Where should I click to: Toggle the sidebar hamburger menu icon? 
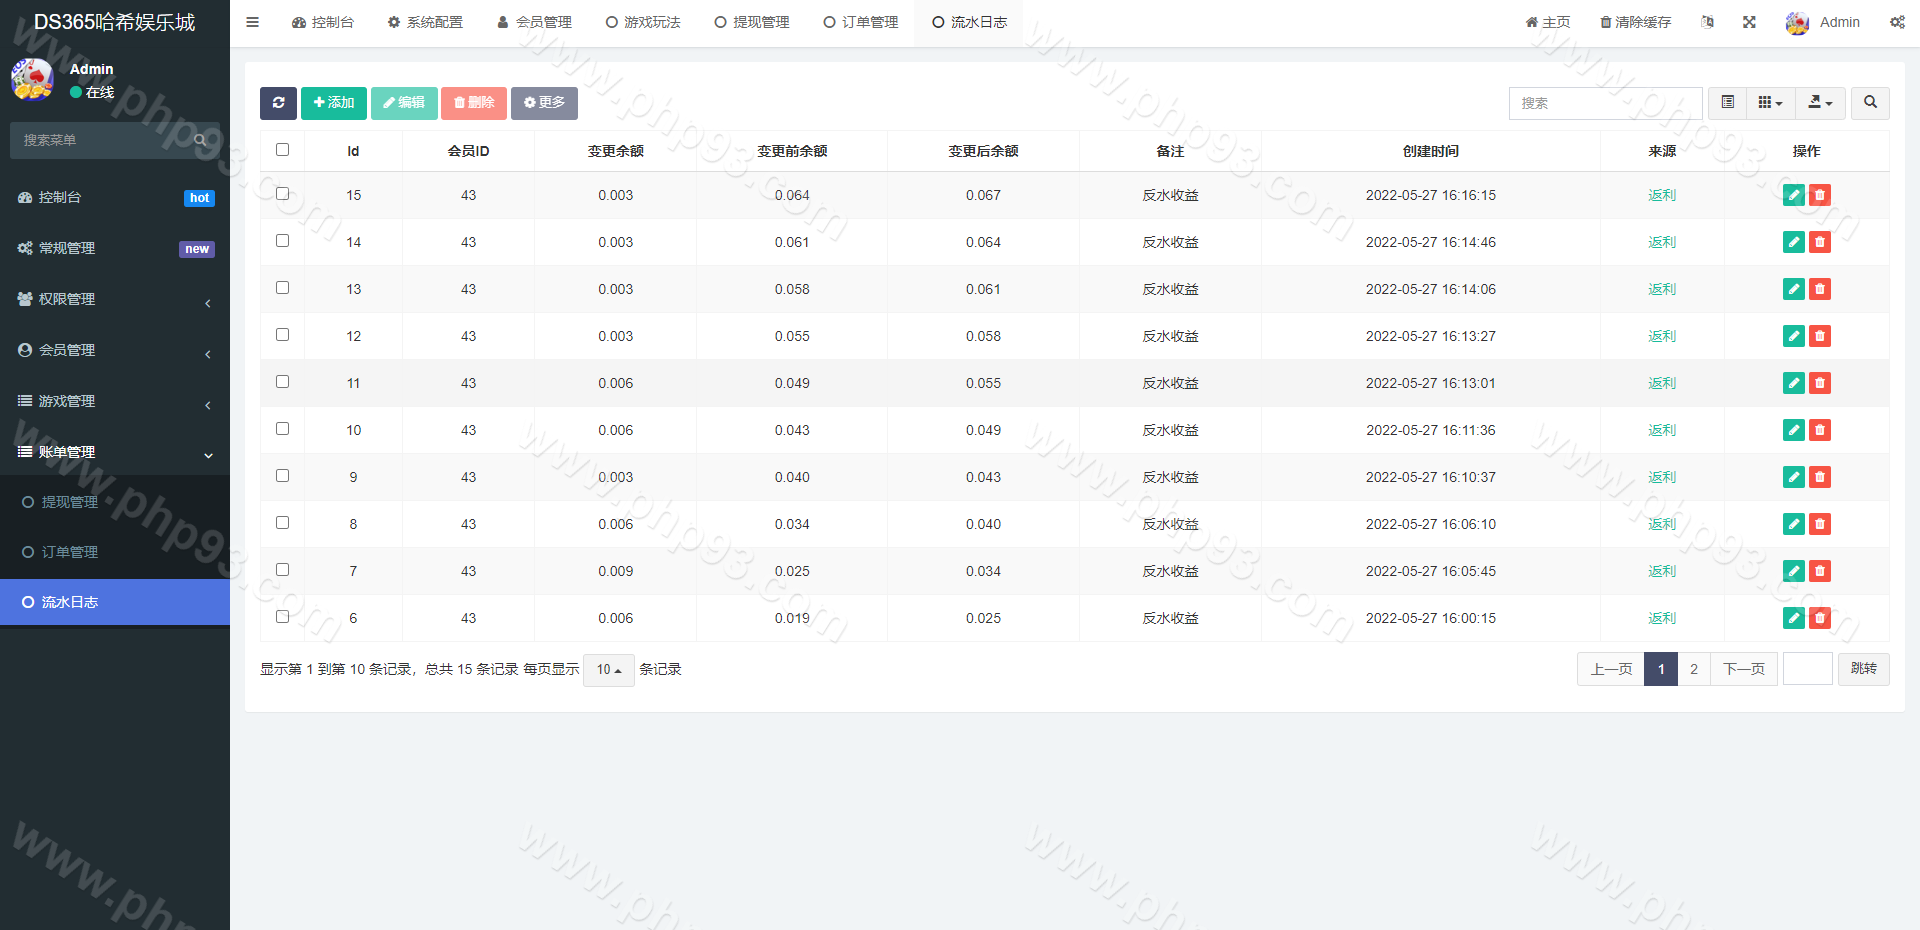pos(253,22)
